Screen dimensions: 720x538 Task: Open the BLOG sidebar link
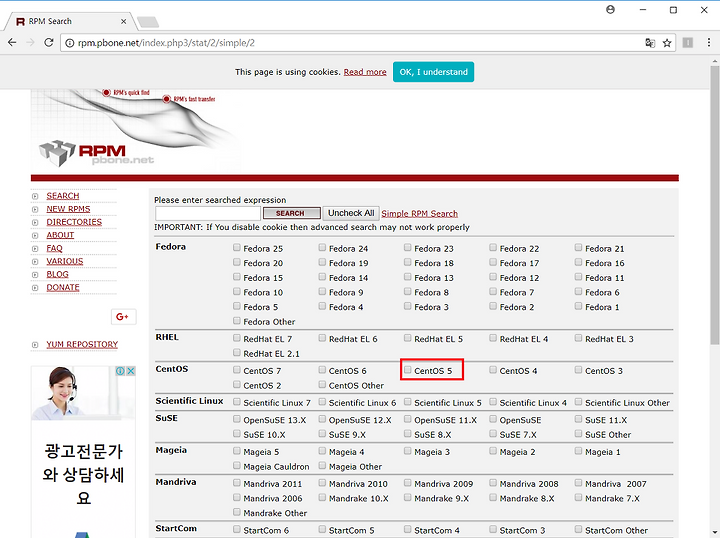57,275
